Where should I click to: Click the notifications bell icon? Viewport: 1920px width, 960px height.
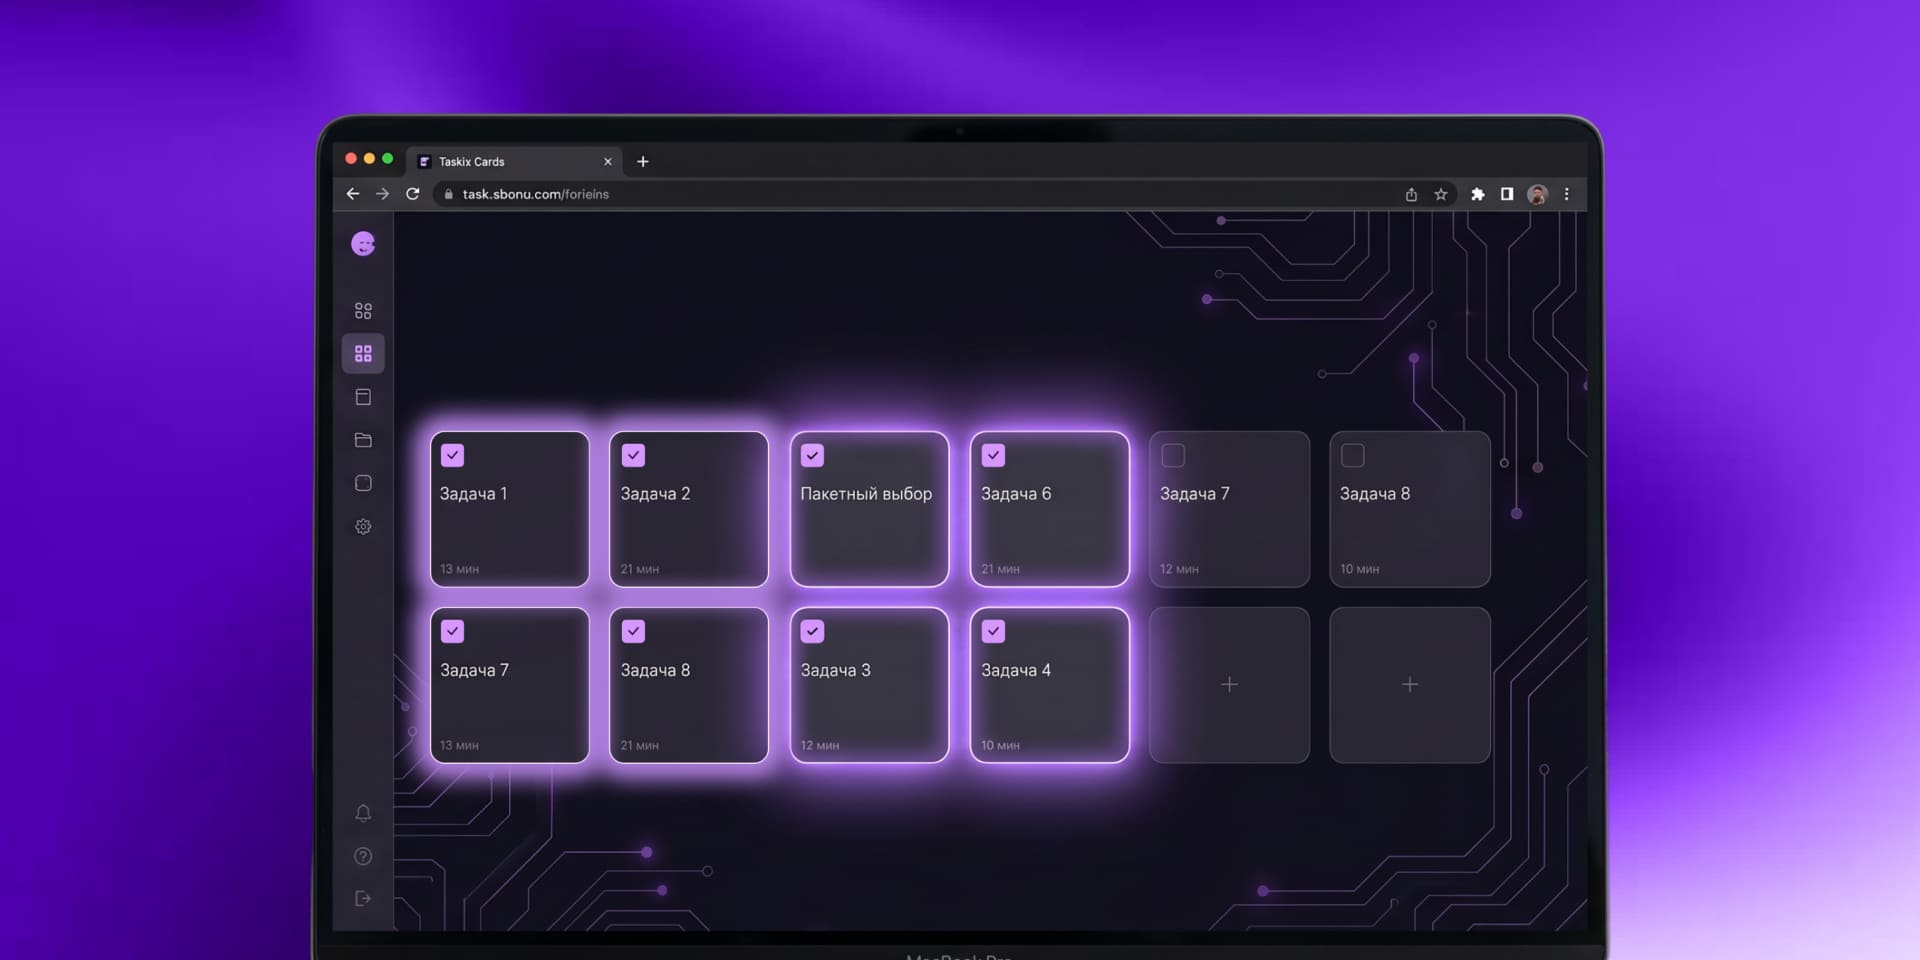pos(363,813)
